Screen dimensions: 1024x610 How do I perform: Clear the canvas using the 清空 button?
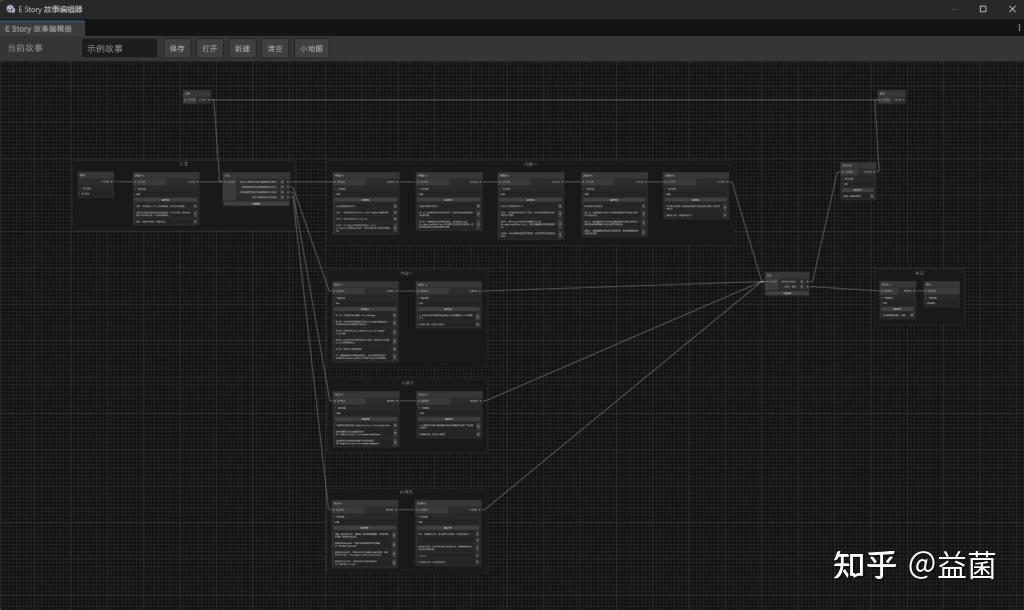273,48
